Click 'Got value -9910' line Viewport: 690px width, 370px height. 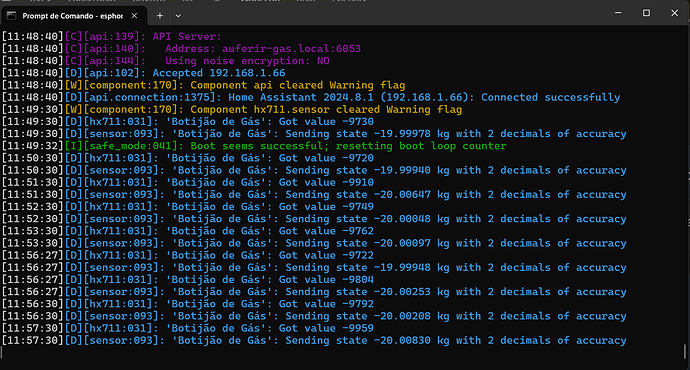pos(188,183)
